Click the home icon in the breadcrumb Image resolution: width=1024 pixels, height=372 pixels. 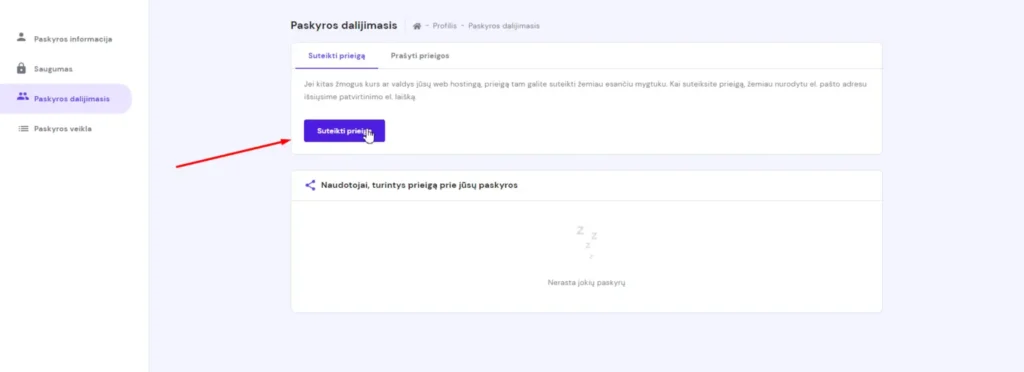pyautogui.click(x=417, y=25)
